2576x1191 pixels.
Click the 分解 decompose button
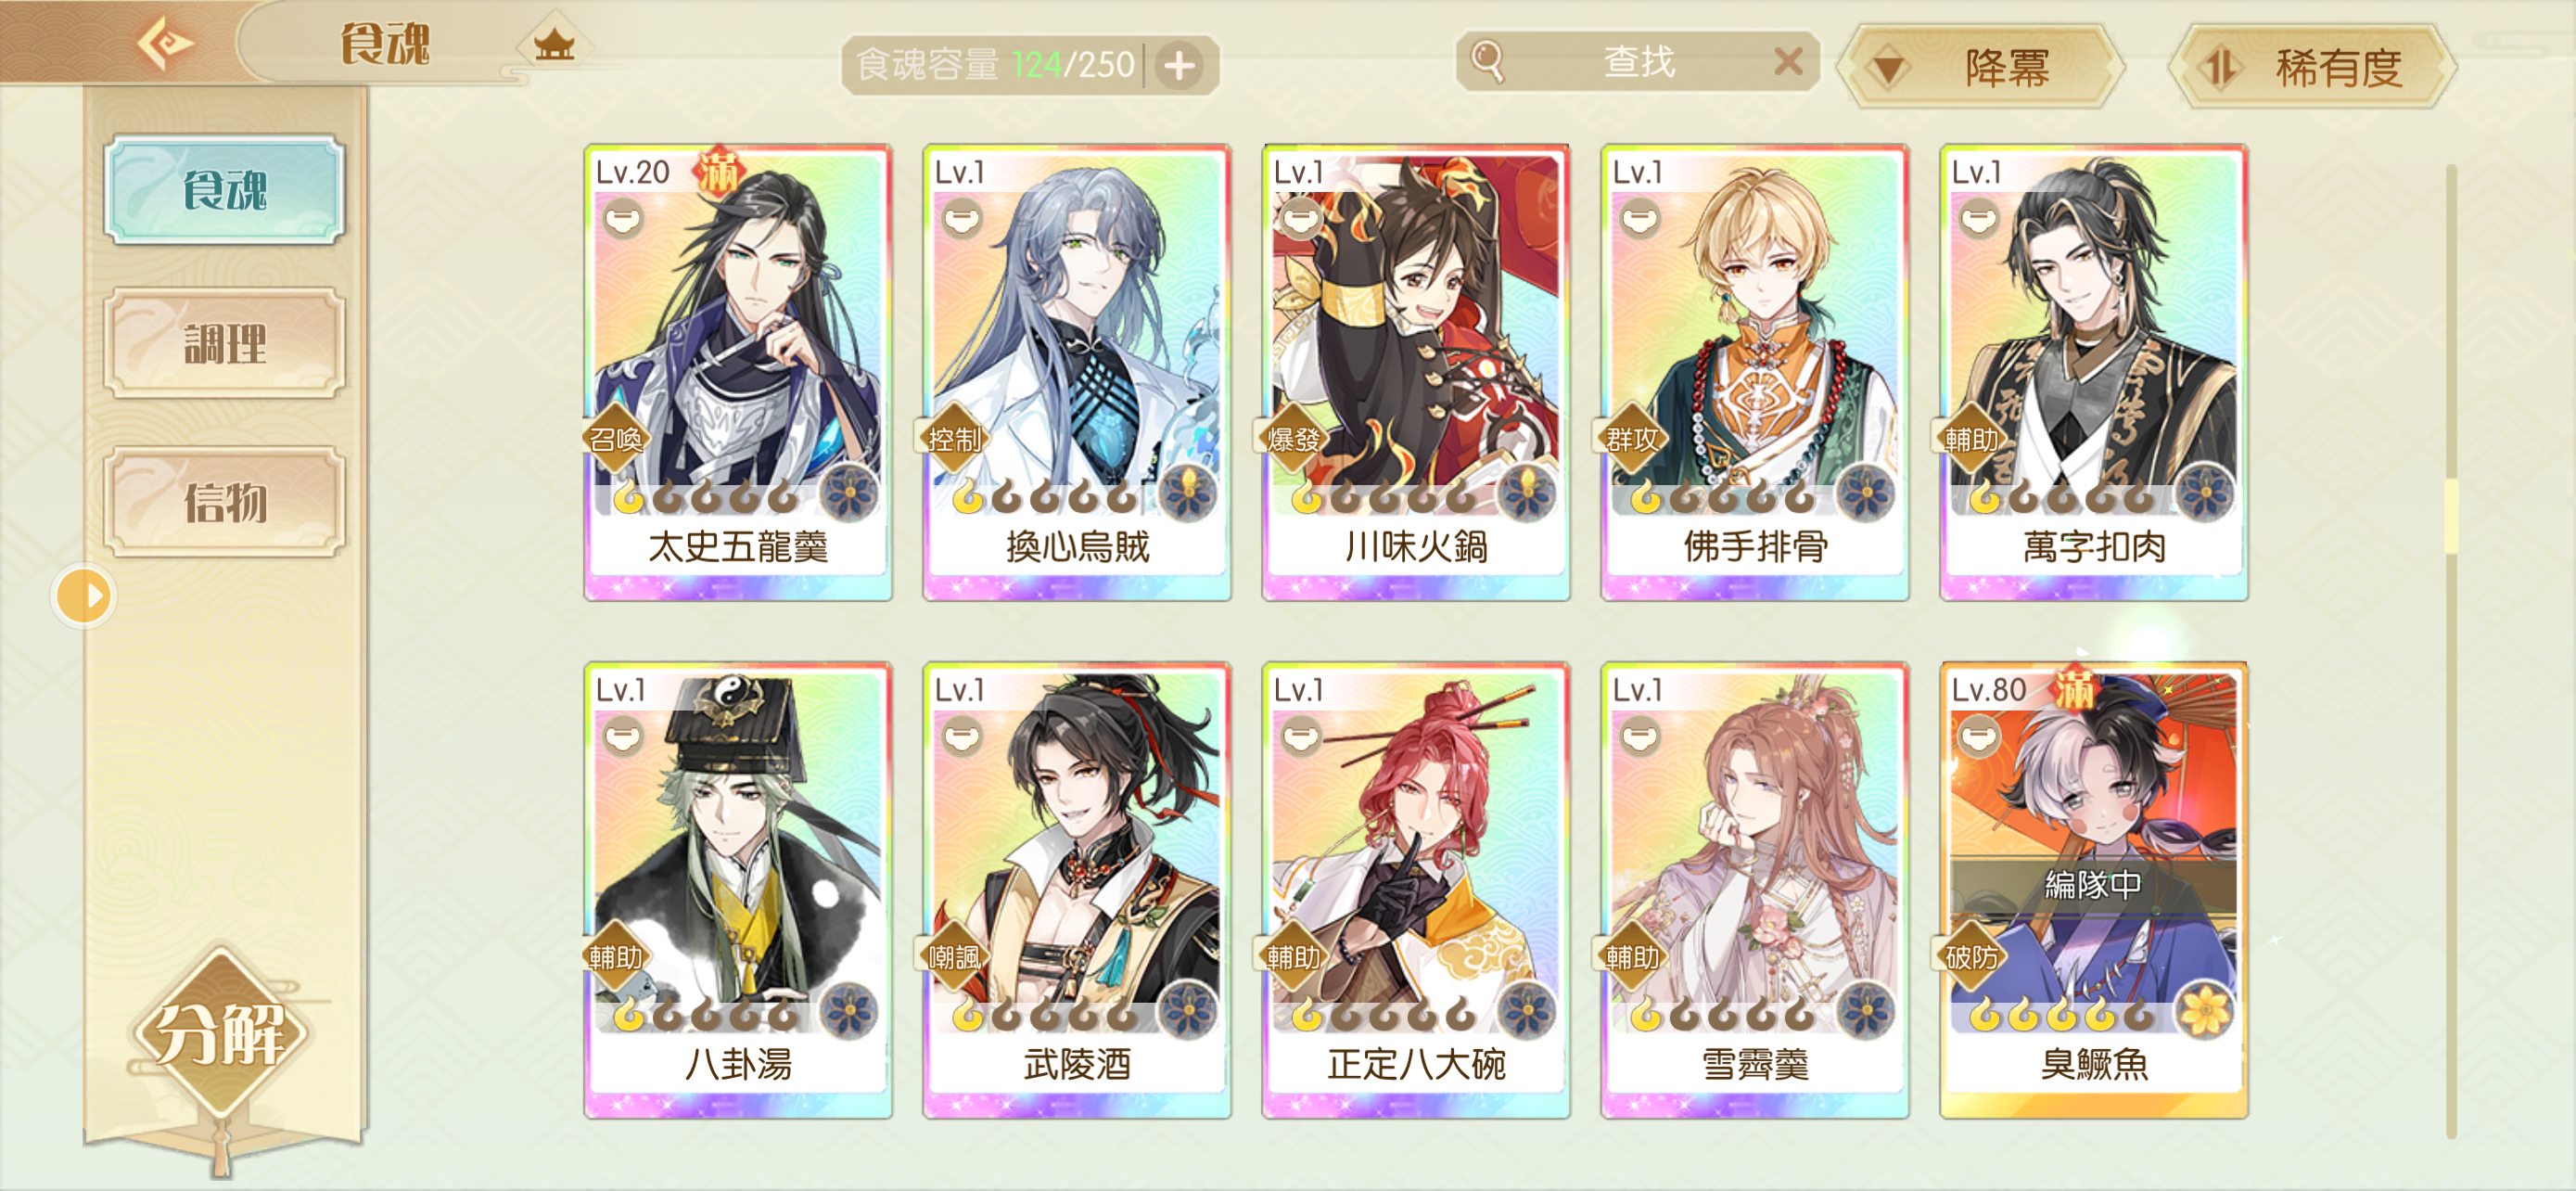click(x=221, y=1033)
